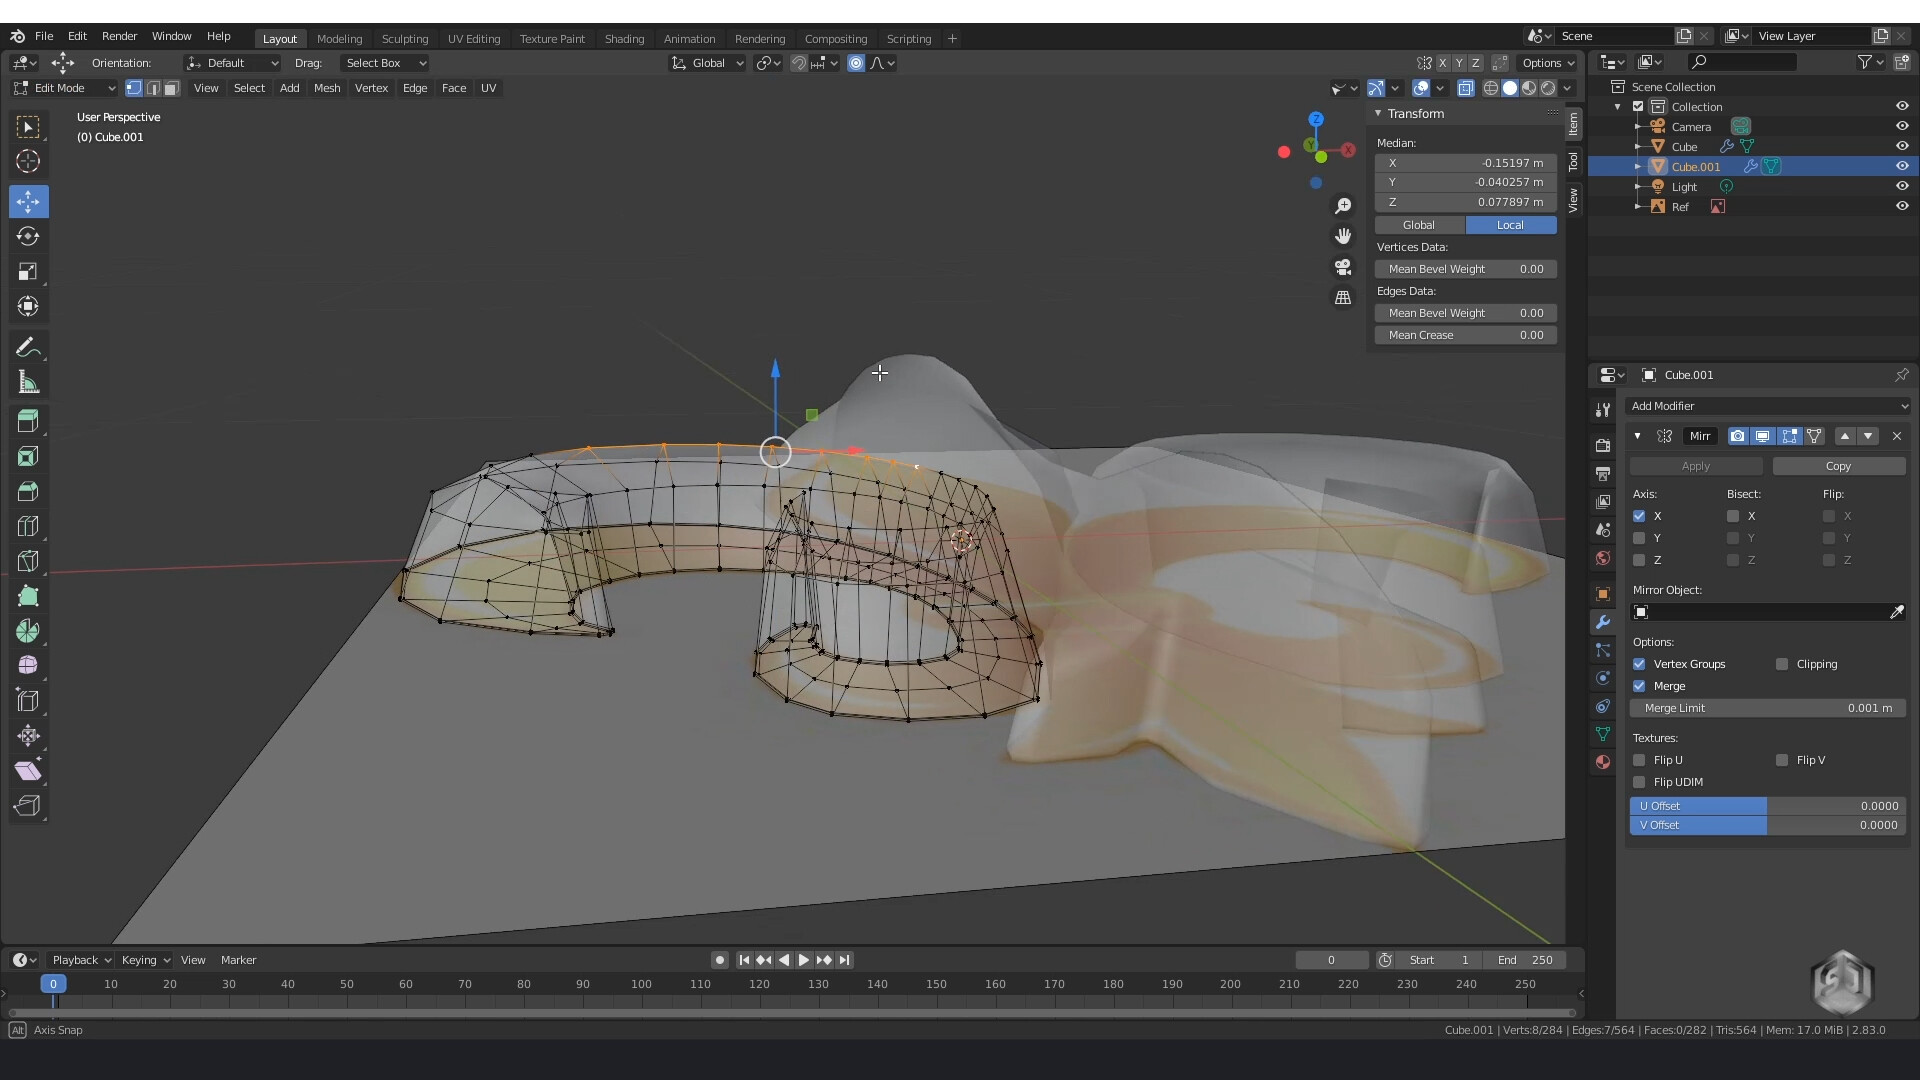The image size is (1920, 1080).
Task: Enable the Clipping checkbox
Action: [1782, 664]
